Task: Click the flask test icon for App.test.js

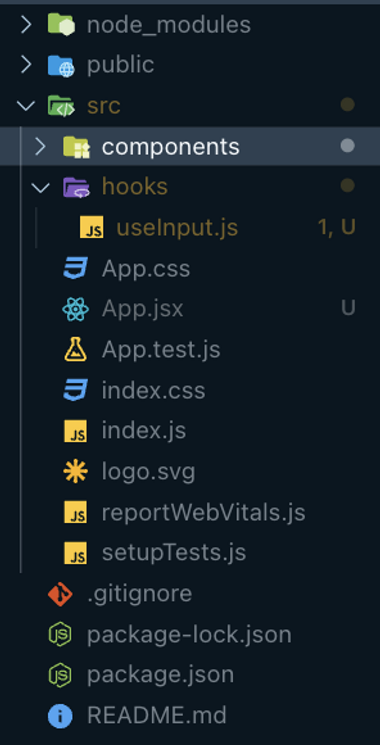Action: click(x=76, y=350)
